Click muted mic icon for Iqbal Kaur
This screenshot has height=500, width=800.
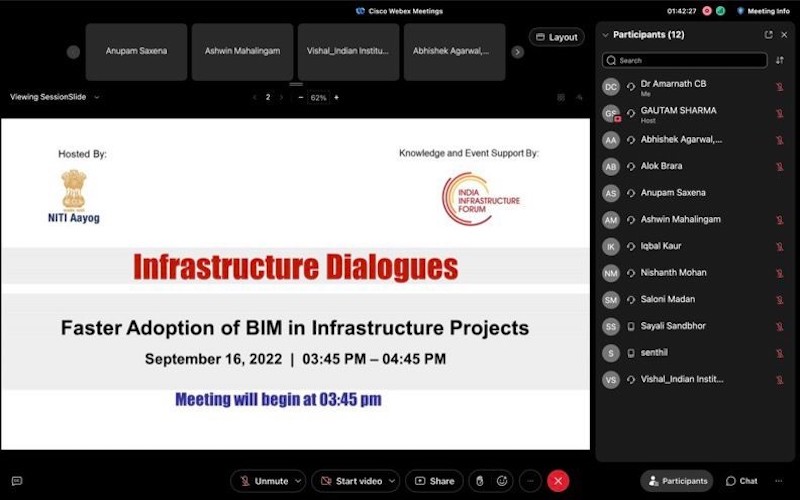[x=780, y=246]
